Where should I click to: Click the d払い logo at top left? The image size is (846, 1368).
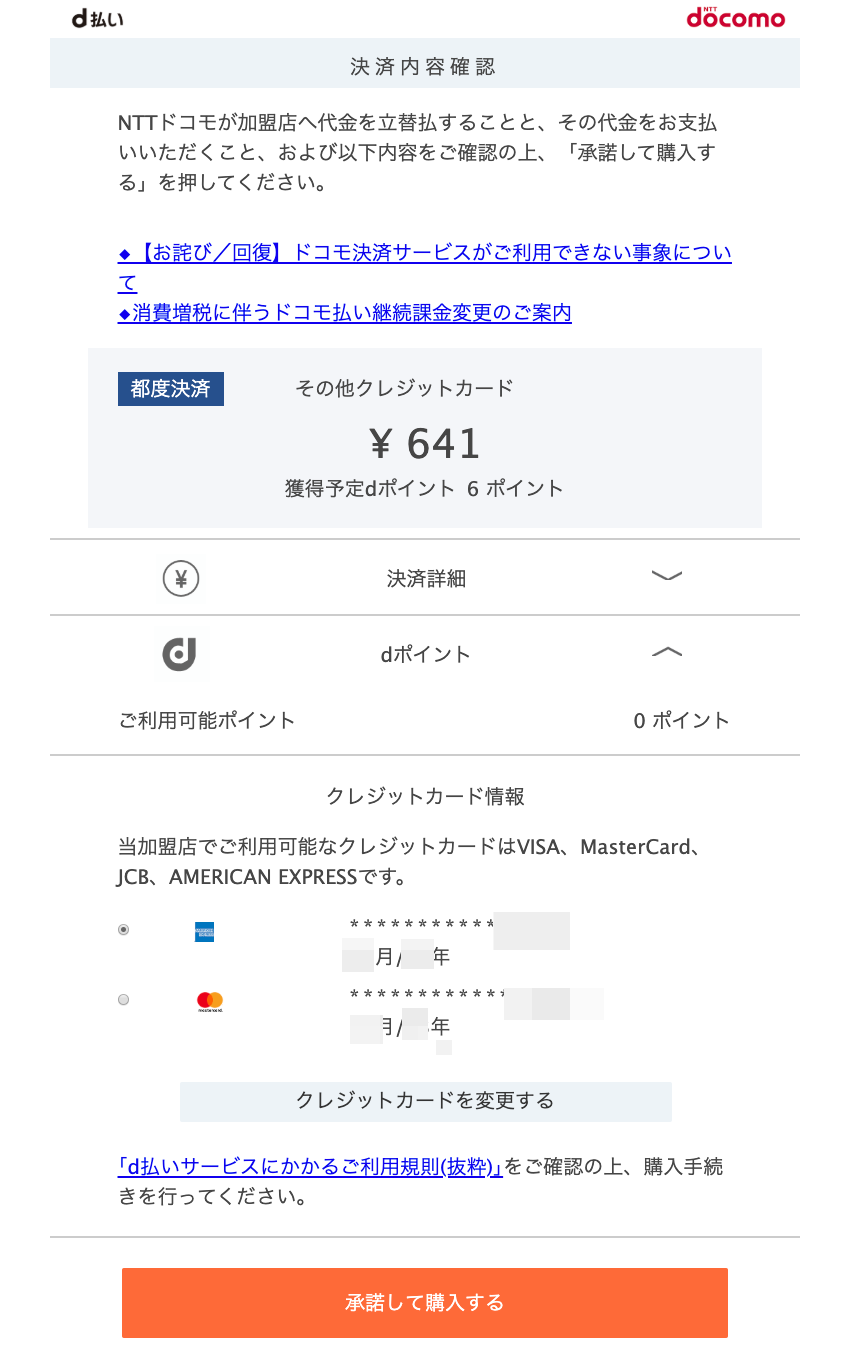coord(98,19)
